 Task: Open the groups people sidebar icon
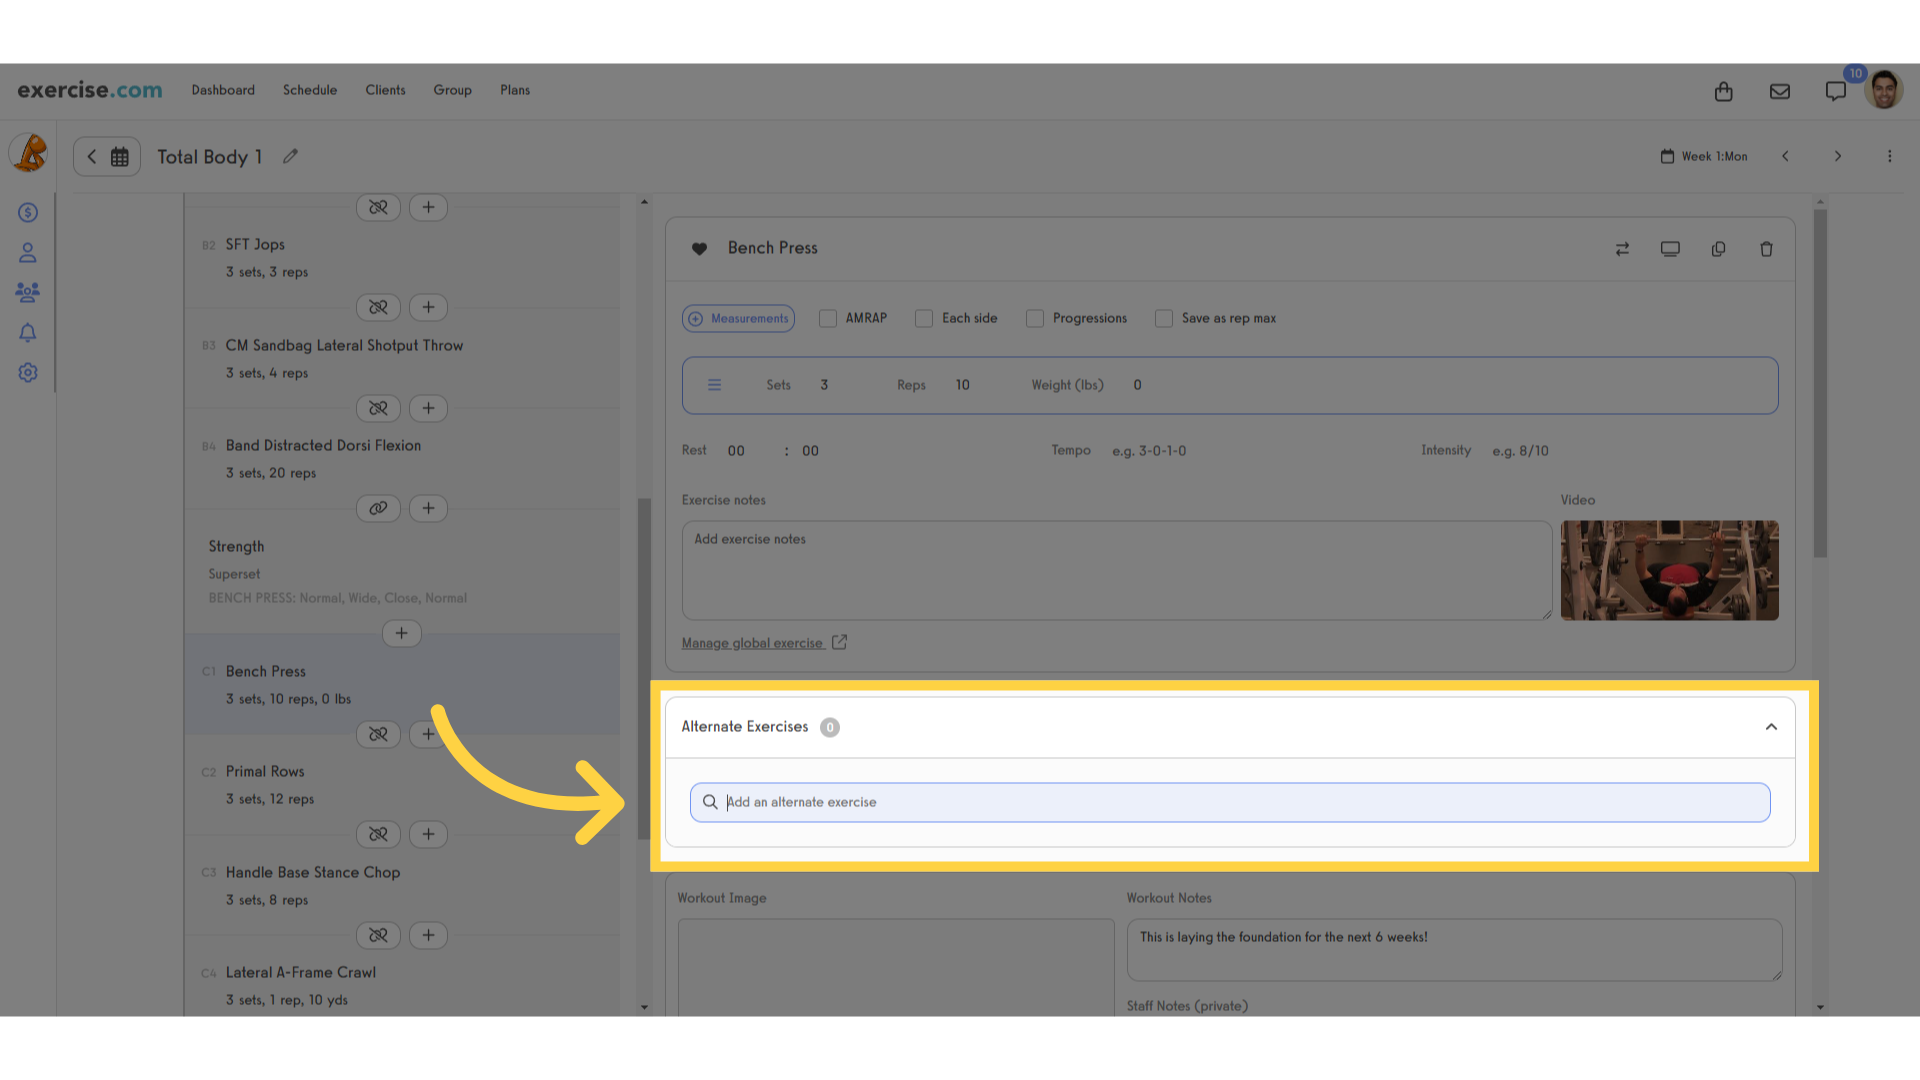click(x=28, y=292)
